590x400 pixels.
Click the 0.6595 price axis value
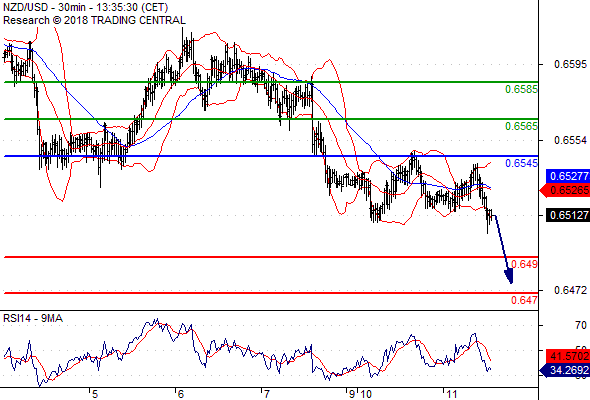pos(570,64)
